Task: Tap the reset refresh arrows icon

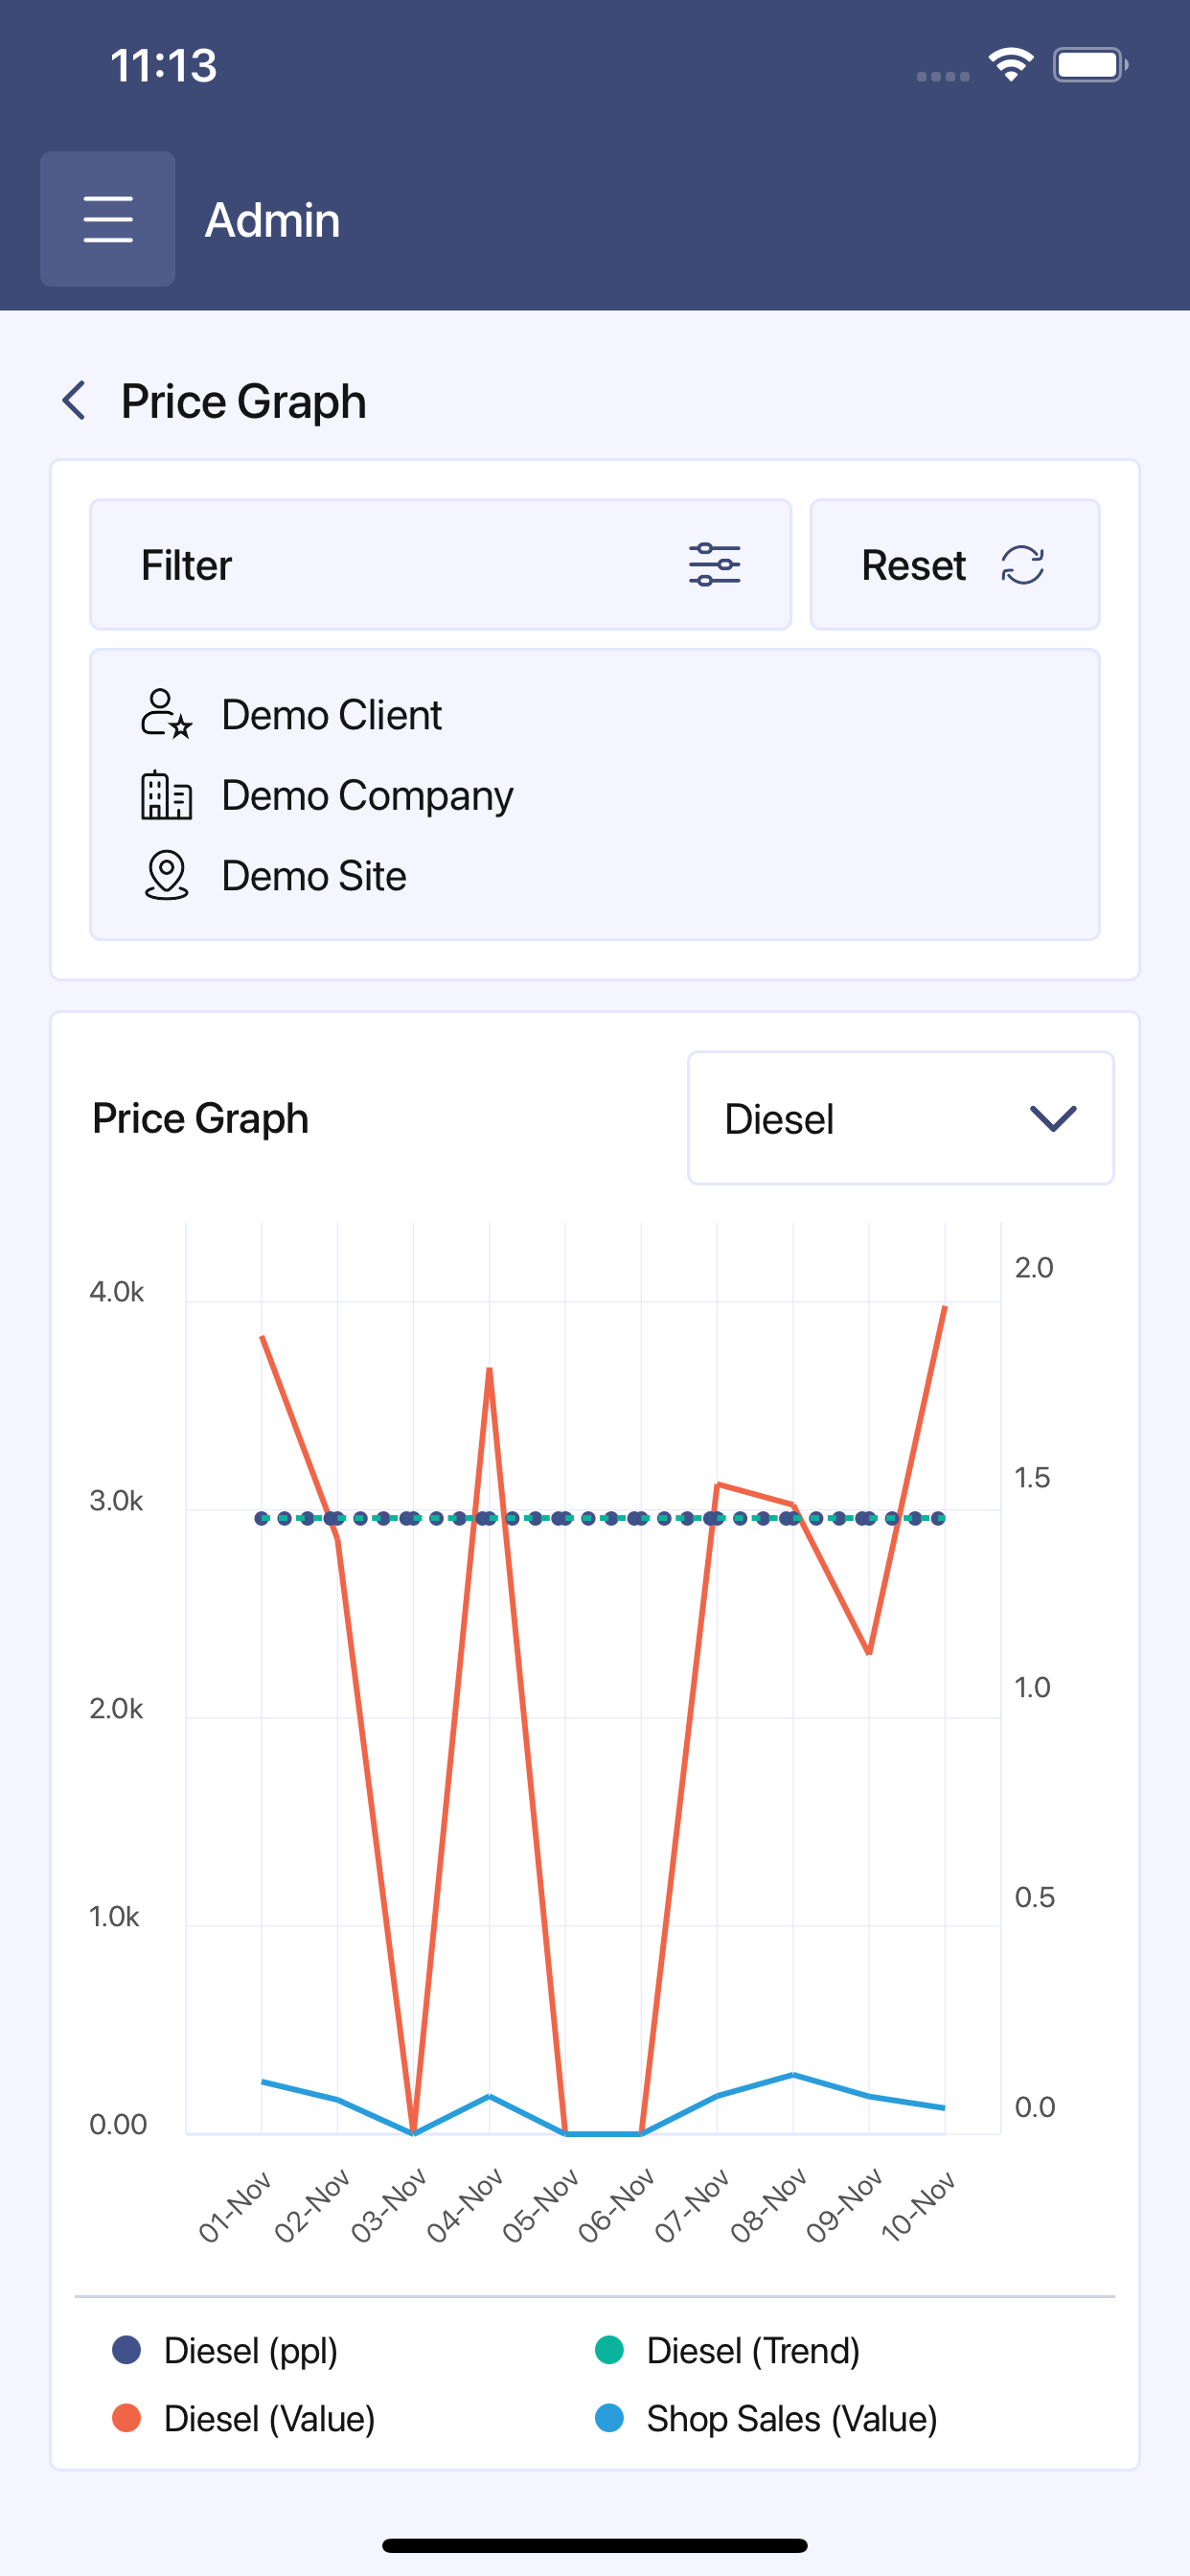Action: coord(1022,565)
